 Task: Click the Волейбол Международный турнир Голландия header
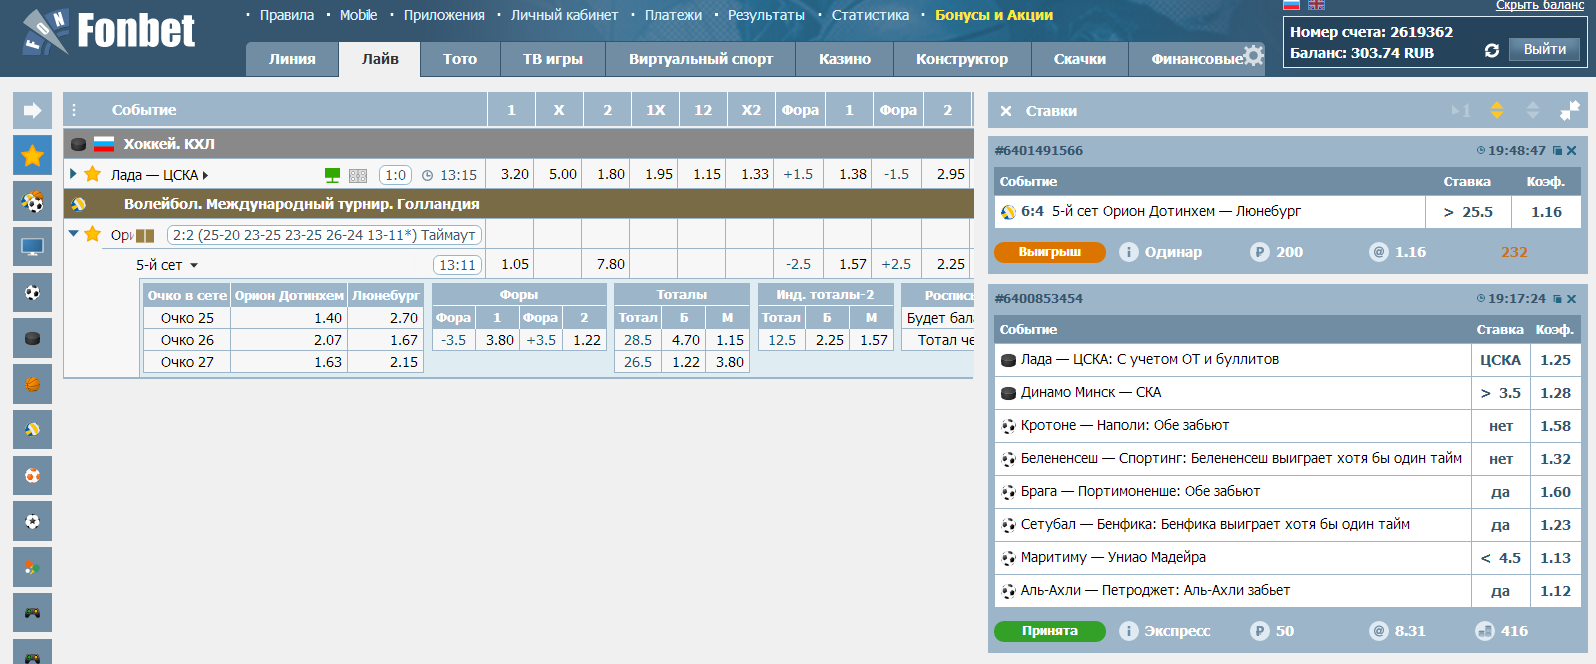519,204
